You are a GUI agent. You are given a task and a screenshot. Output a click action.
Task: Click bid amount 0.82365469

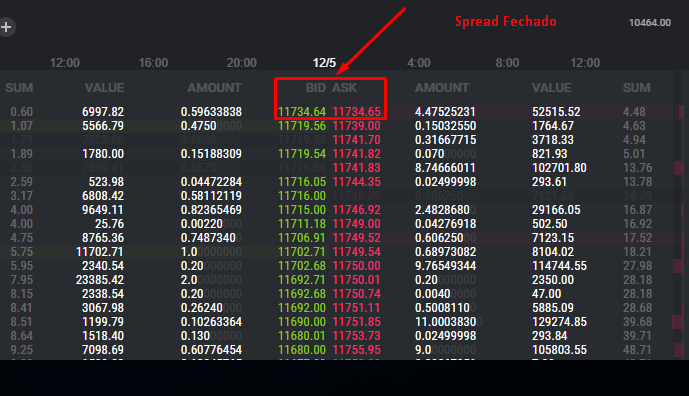point(211,210)
